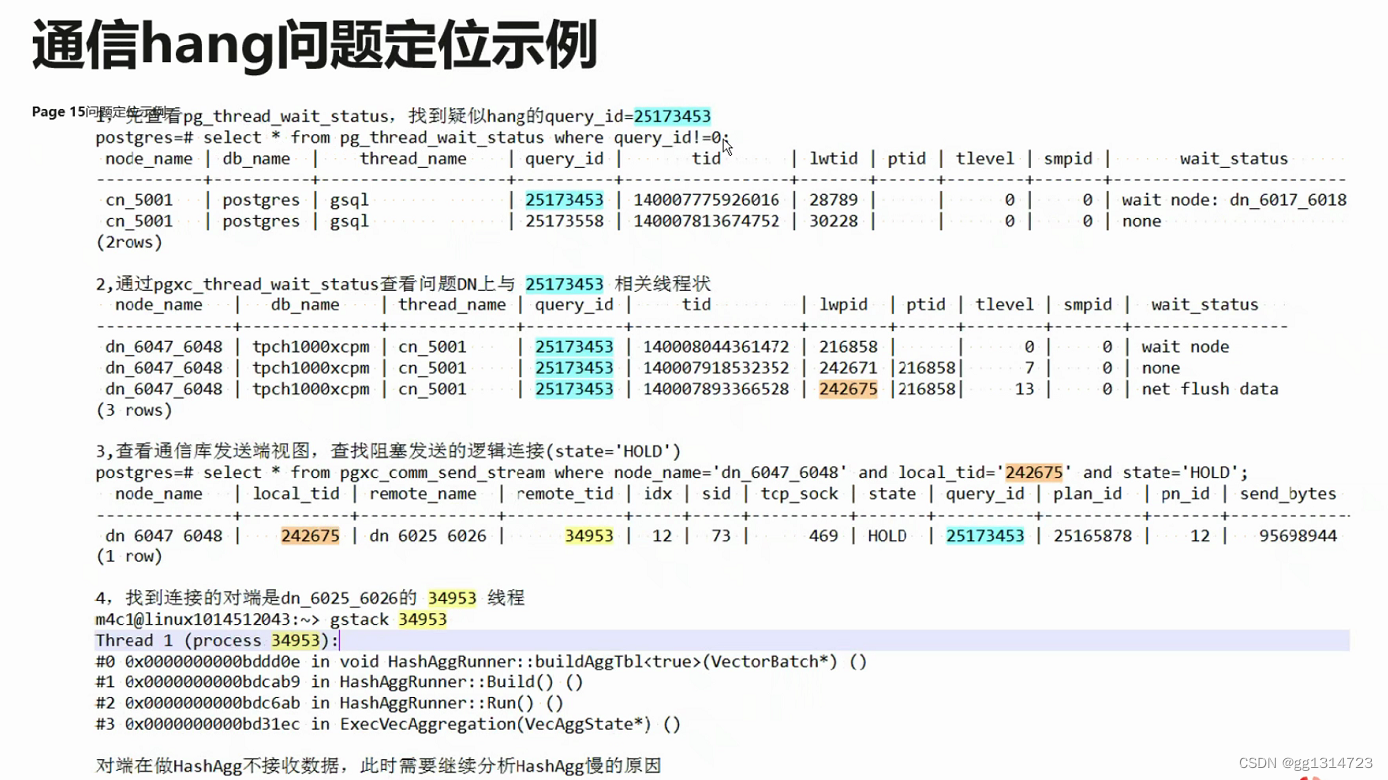Image resolution: width=1388 pixels, height=780 pixels.
Task: Click the (1 row) result count
Action: pyautogui.click(x=129, y=557)
